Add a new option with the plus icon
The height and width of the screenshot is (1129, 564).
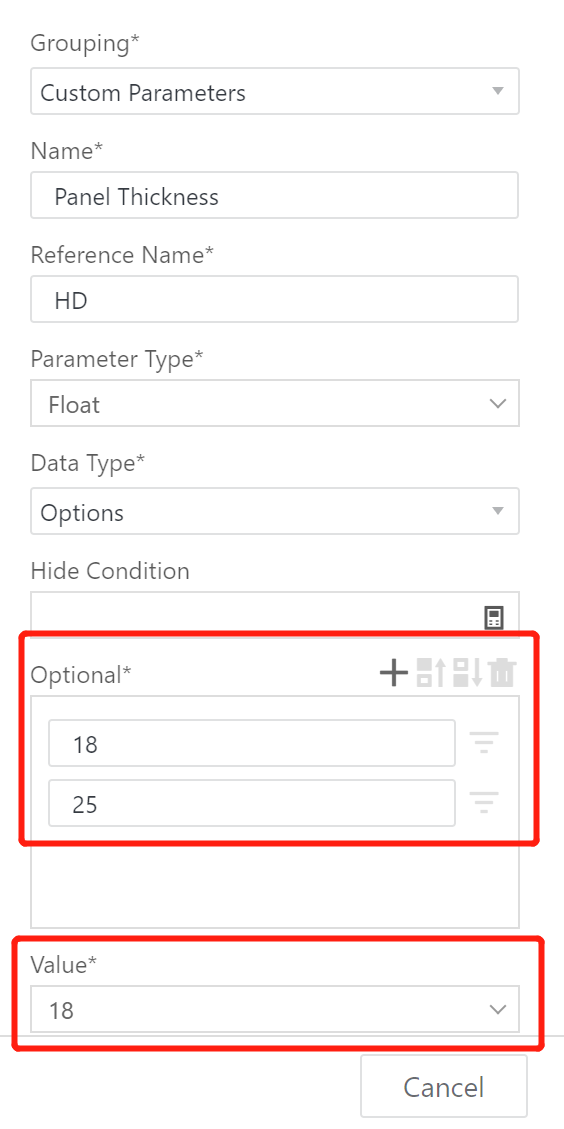click(393, 673)
